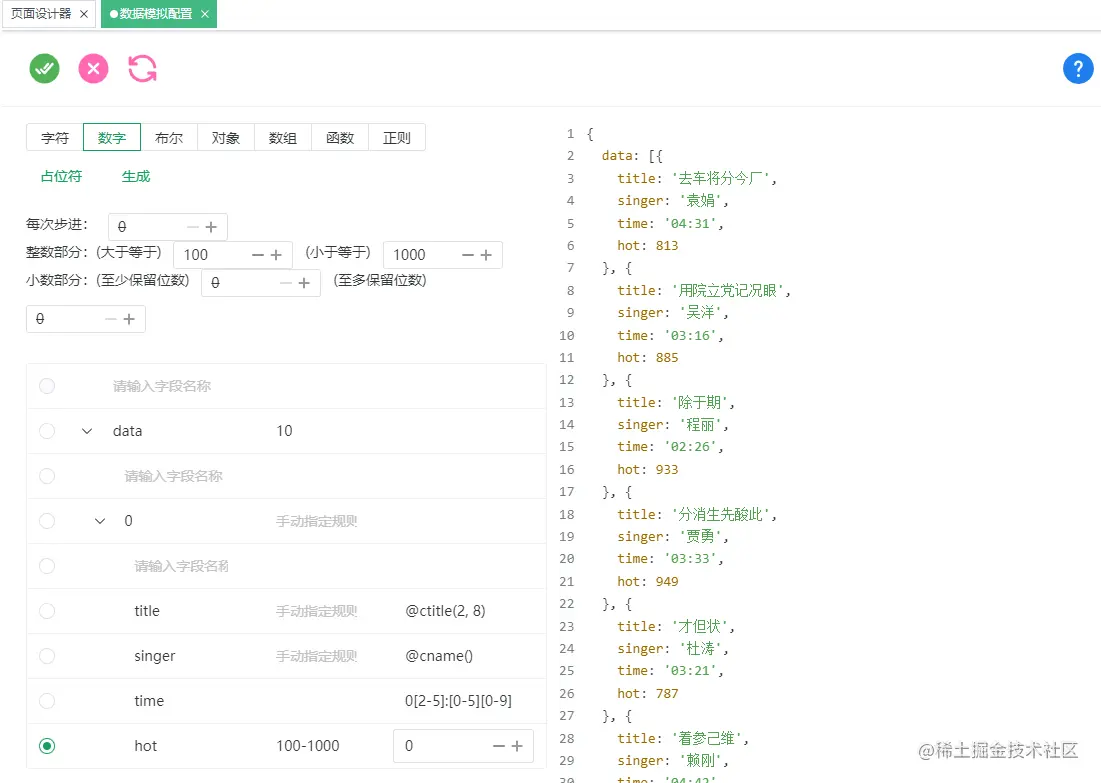Select the 正则 type tab

pos(397,138)
